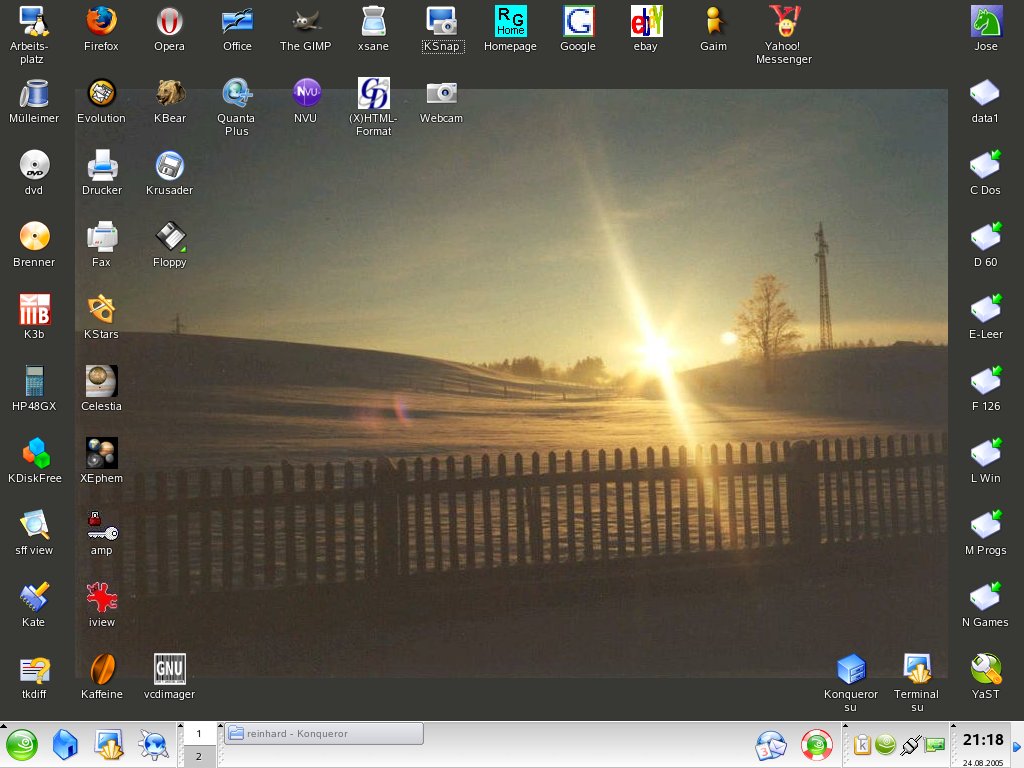Viewport: 1024px width, 768px height.
Task: Open the K3b burning application icon
Action: 34,310
